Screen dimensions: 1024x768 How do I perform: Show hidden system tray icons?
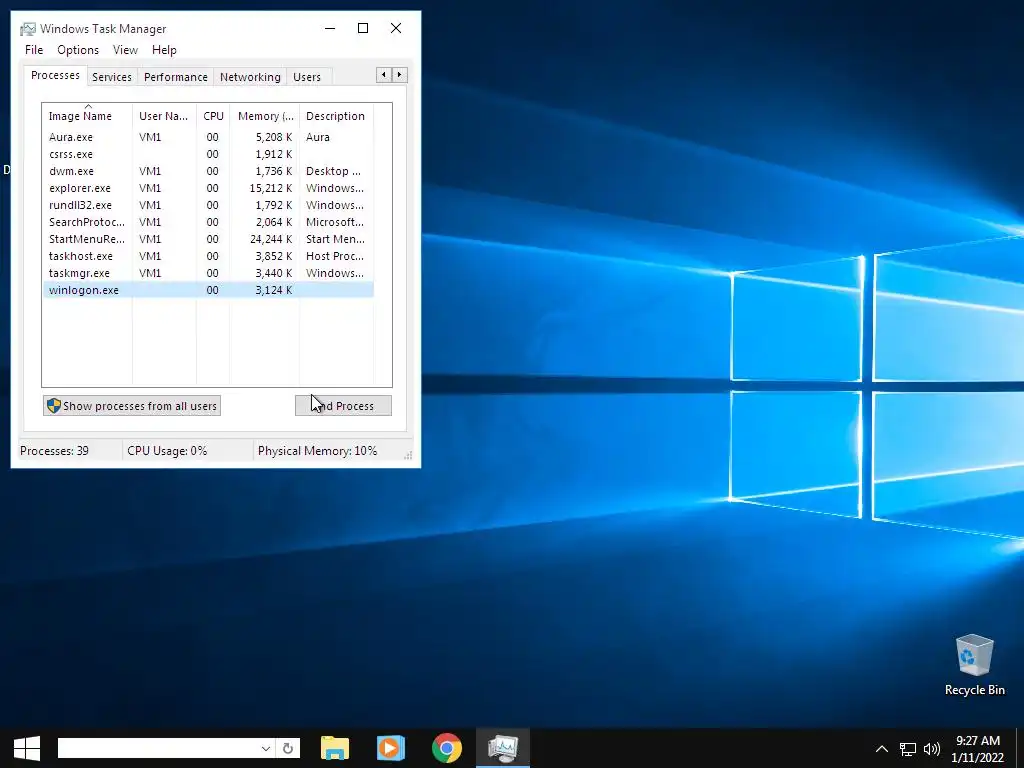point(882,749)
